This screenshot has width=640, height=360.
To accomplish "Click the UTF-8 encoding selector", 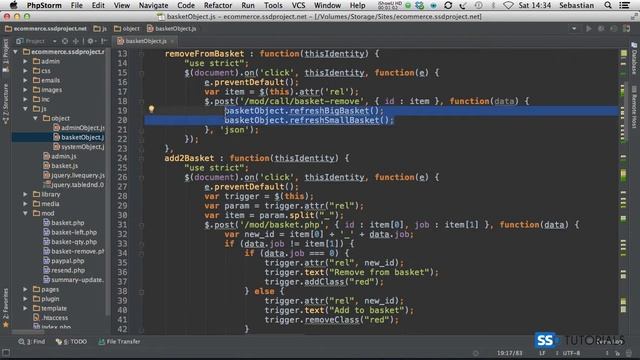I will 571,353.
